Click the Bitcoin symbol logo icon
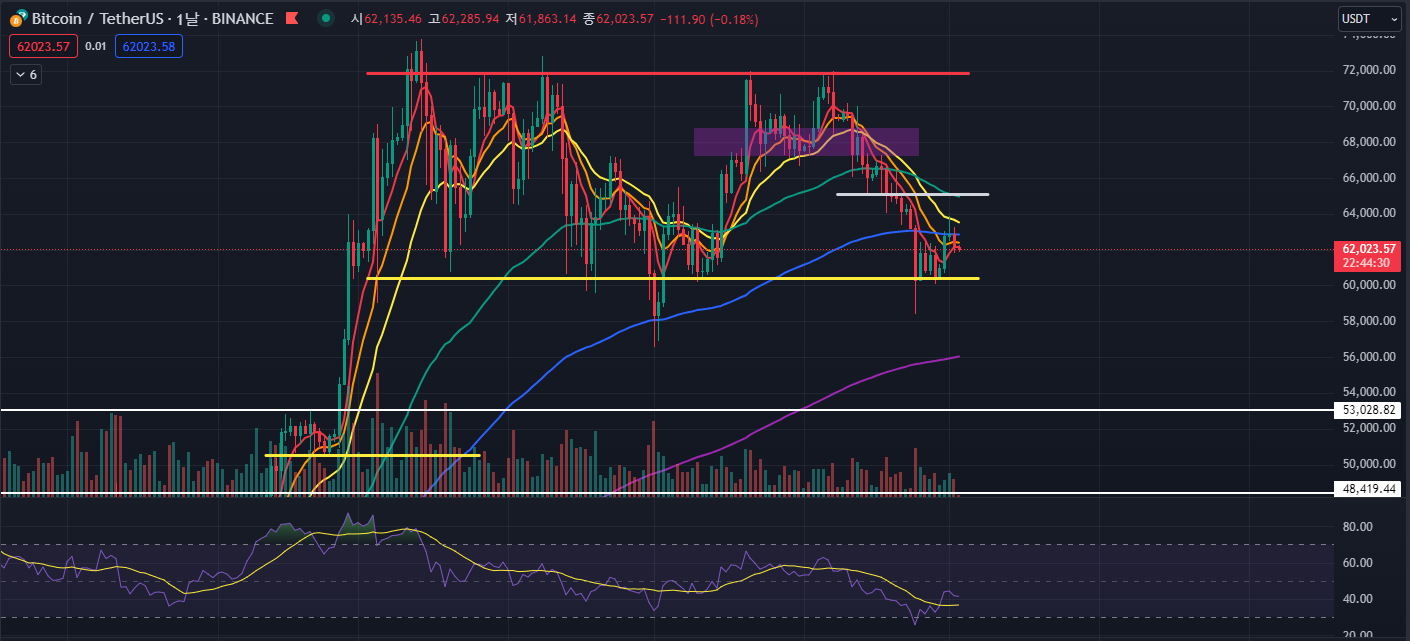1410x641 pixels. (x=18, y=19)
